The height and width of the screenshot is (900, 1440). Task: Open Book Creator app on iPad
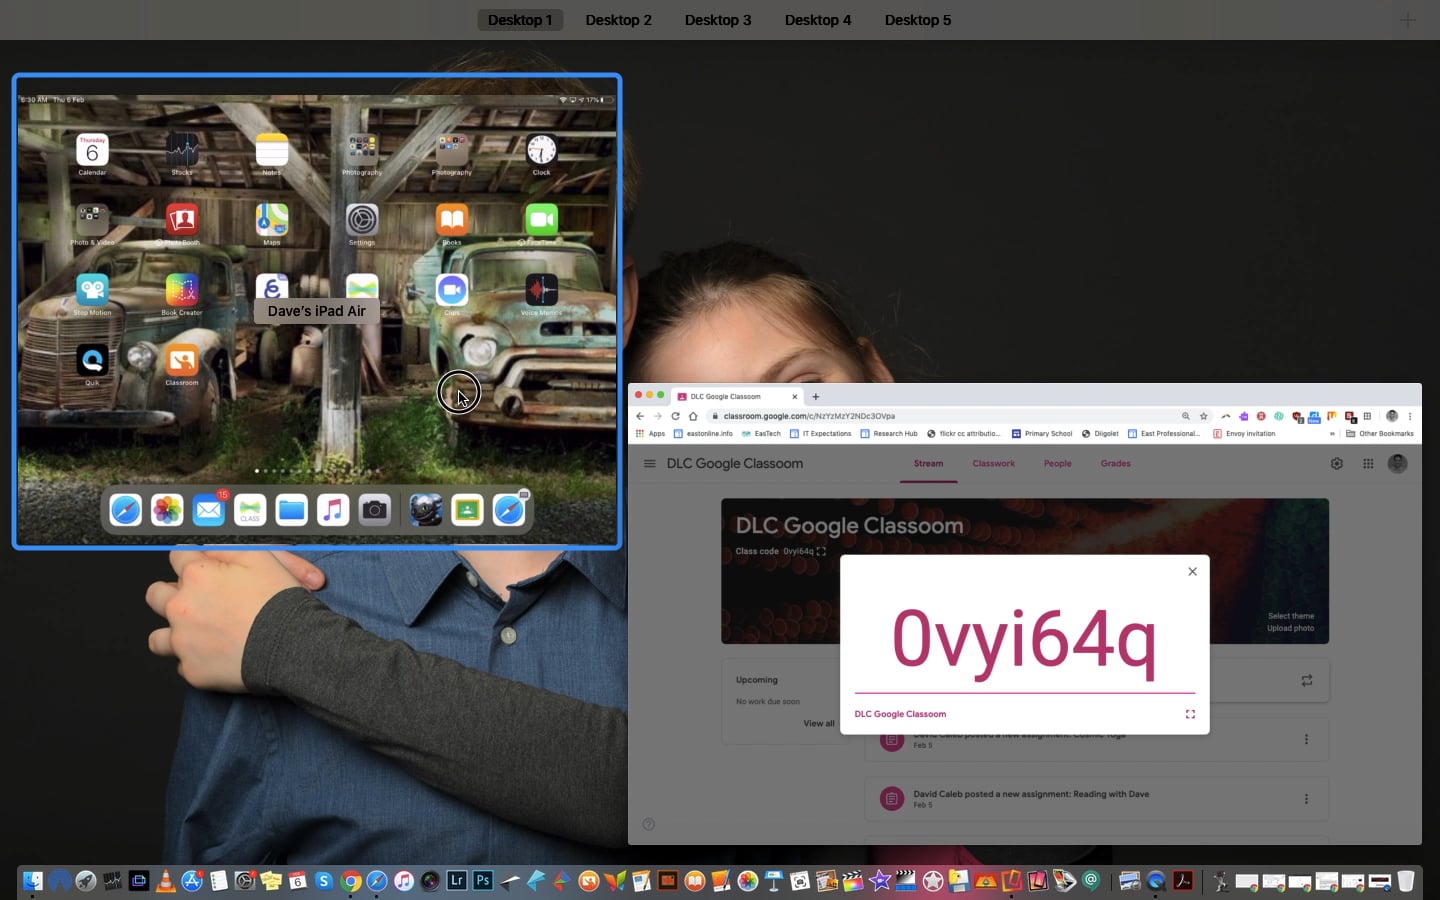point(182,290)
